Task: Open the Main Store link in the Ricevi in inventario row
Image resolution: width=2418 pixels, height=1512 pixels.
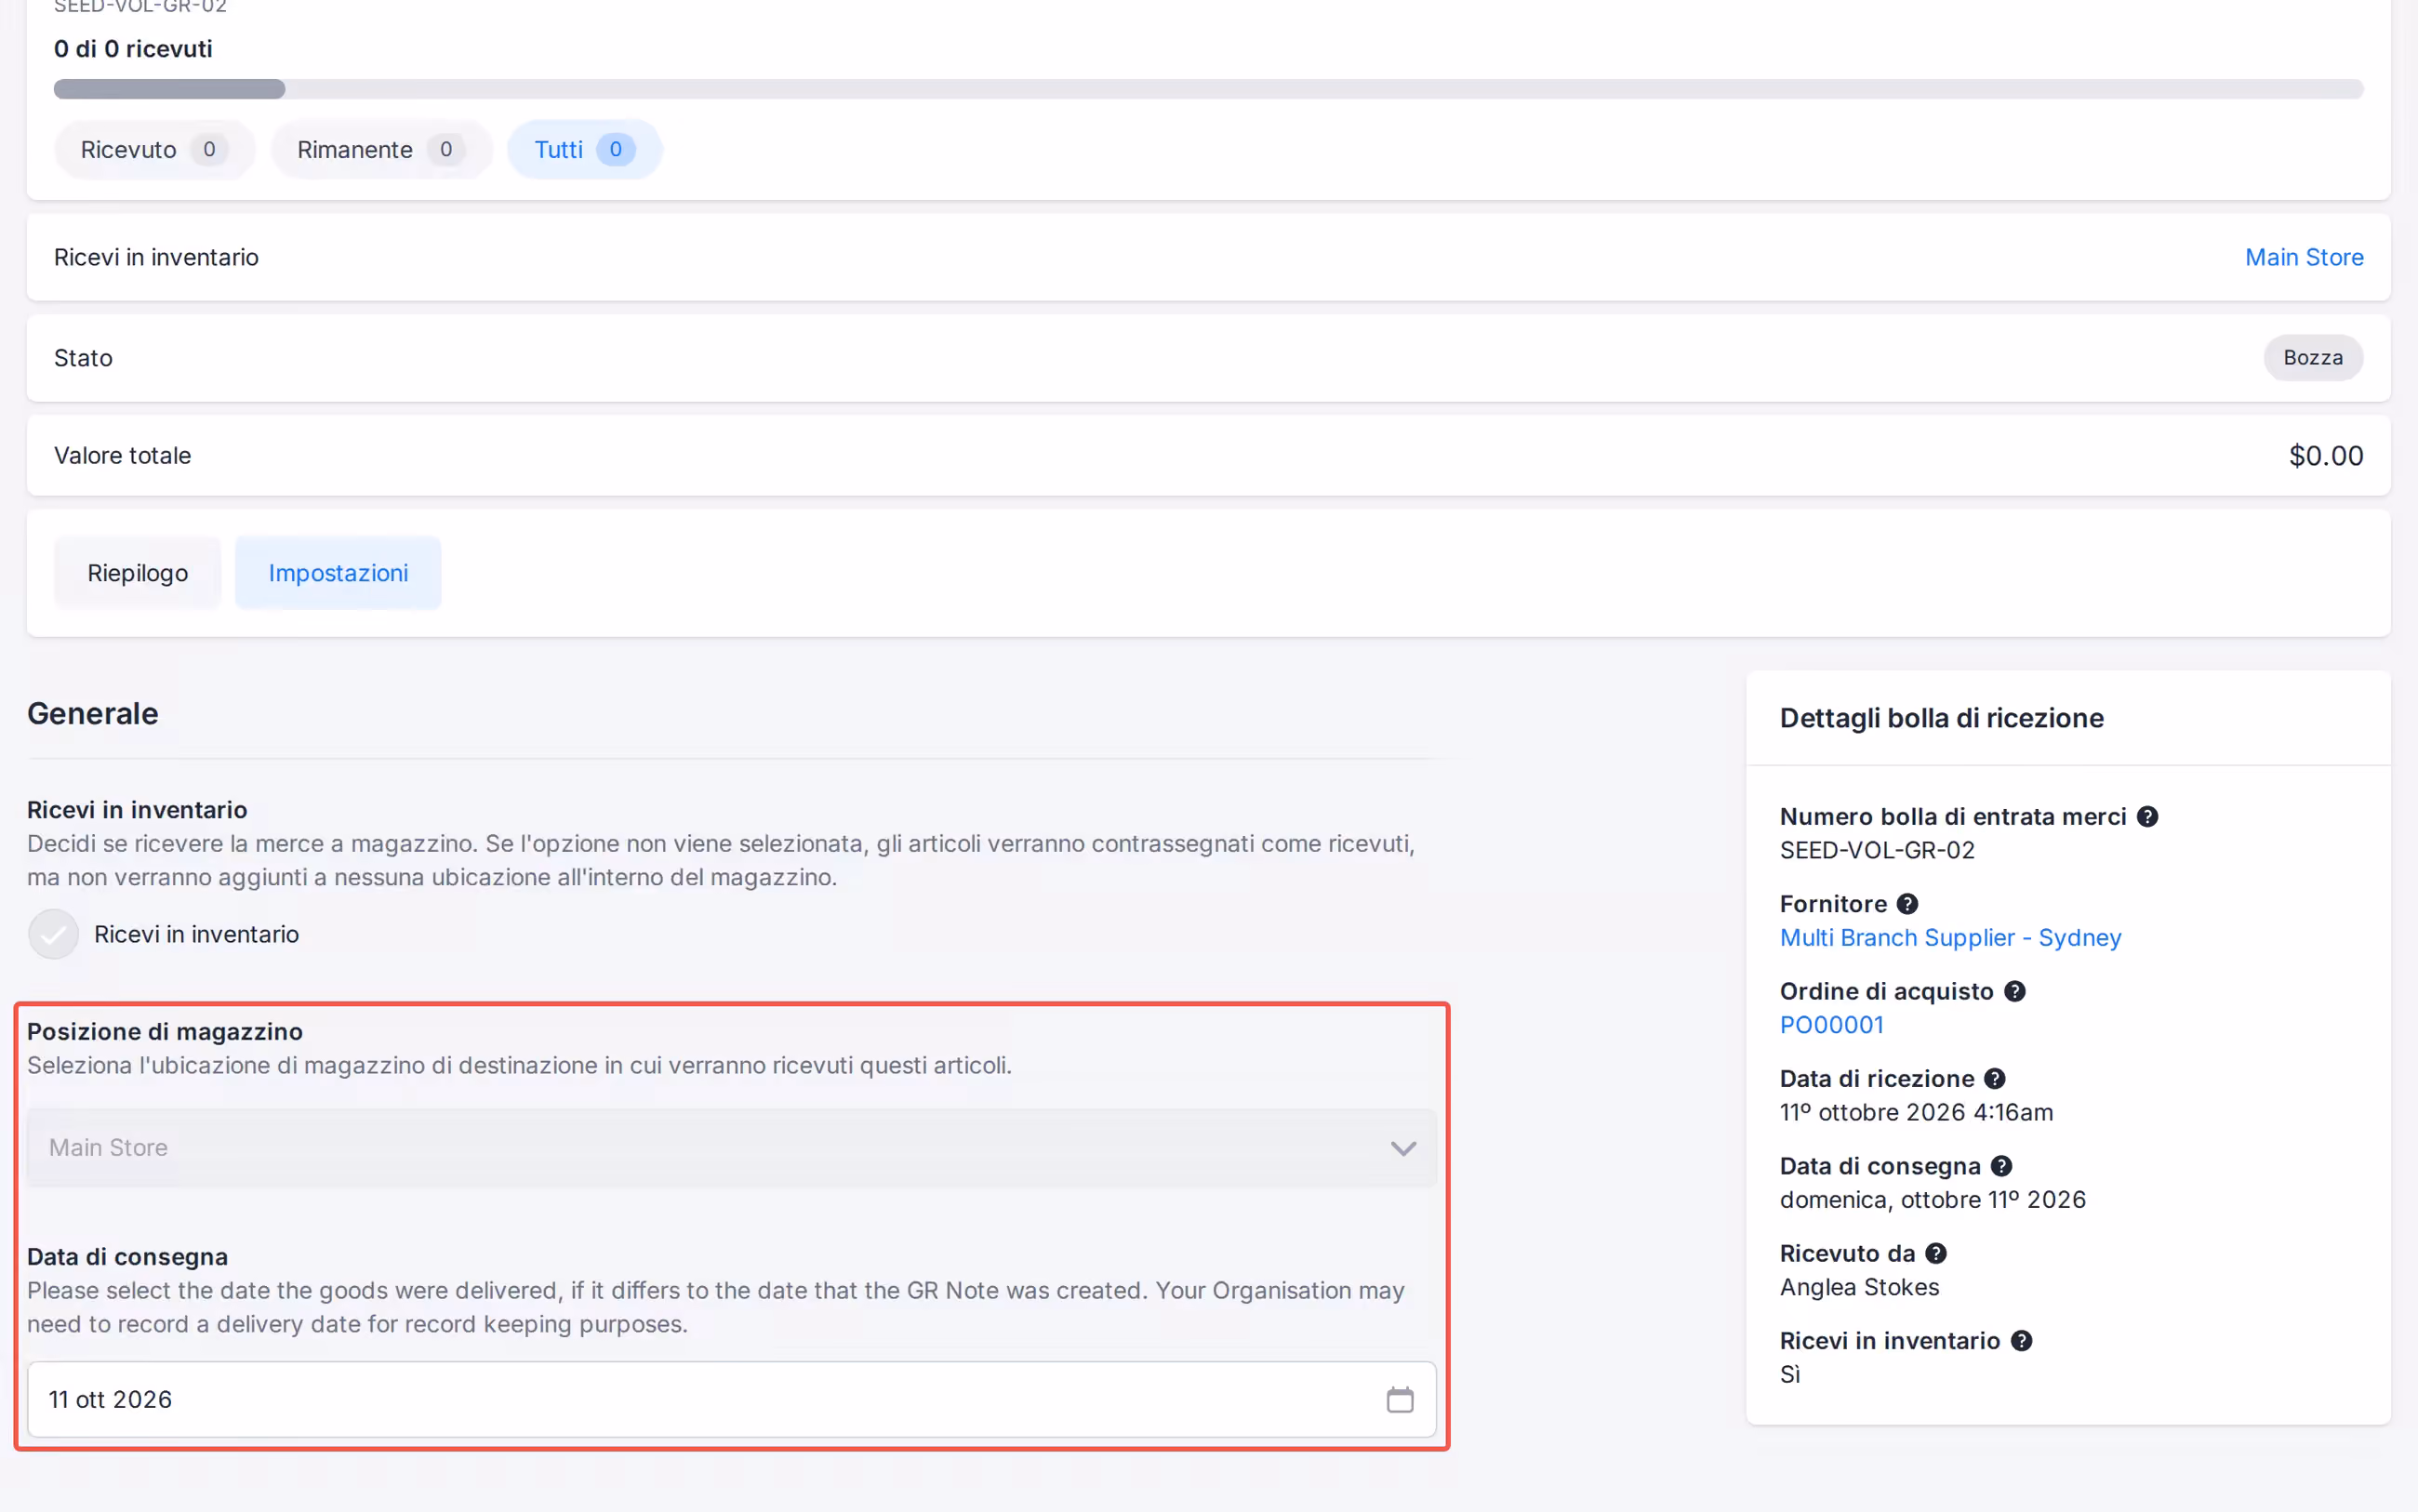Action: click(2304, 257)
